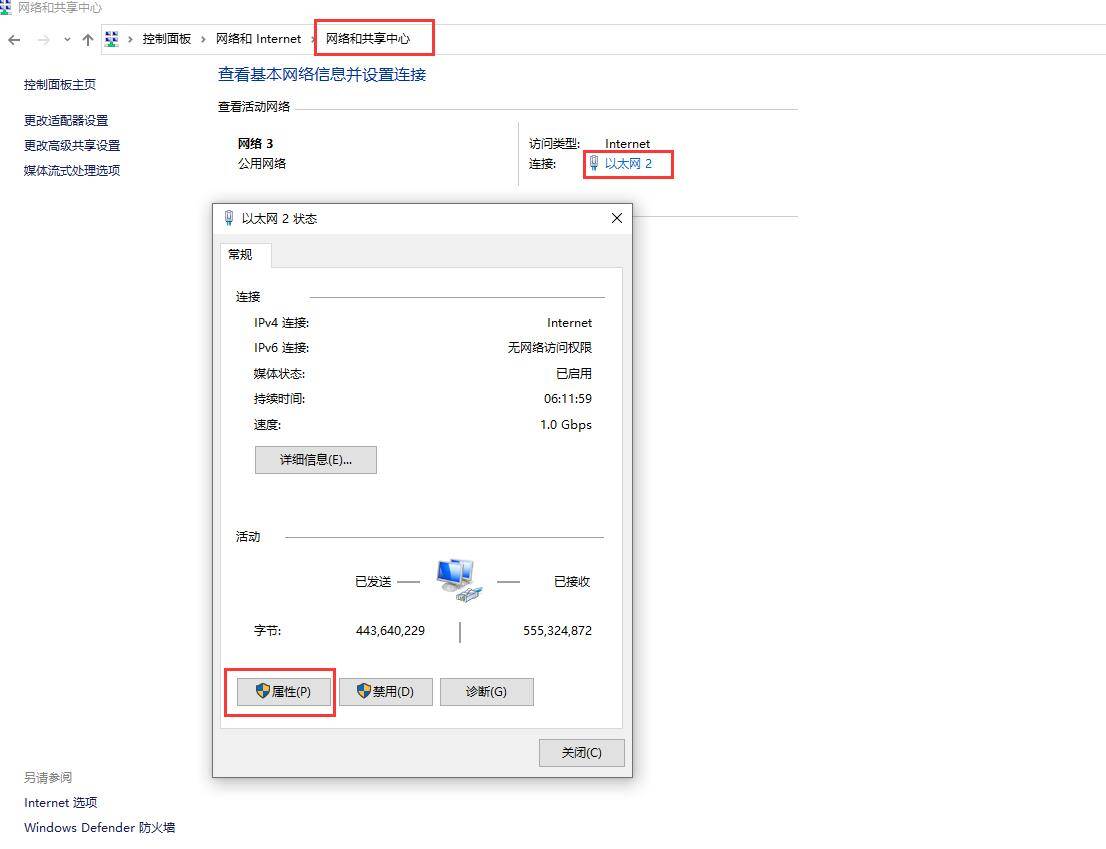
Task: Switch to the 常规 tab
Action: tap(242, 255)
